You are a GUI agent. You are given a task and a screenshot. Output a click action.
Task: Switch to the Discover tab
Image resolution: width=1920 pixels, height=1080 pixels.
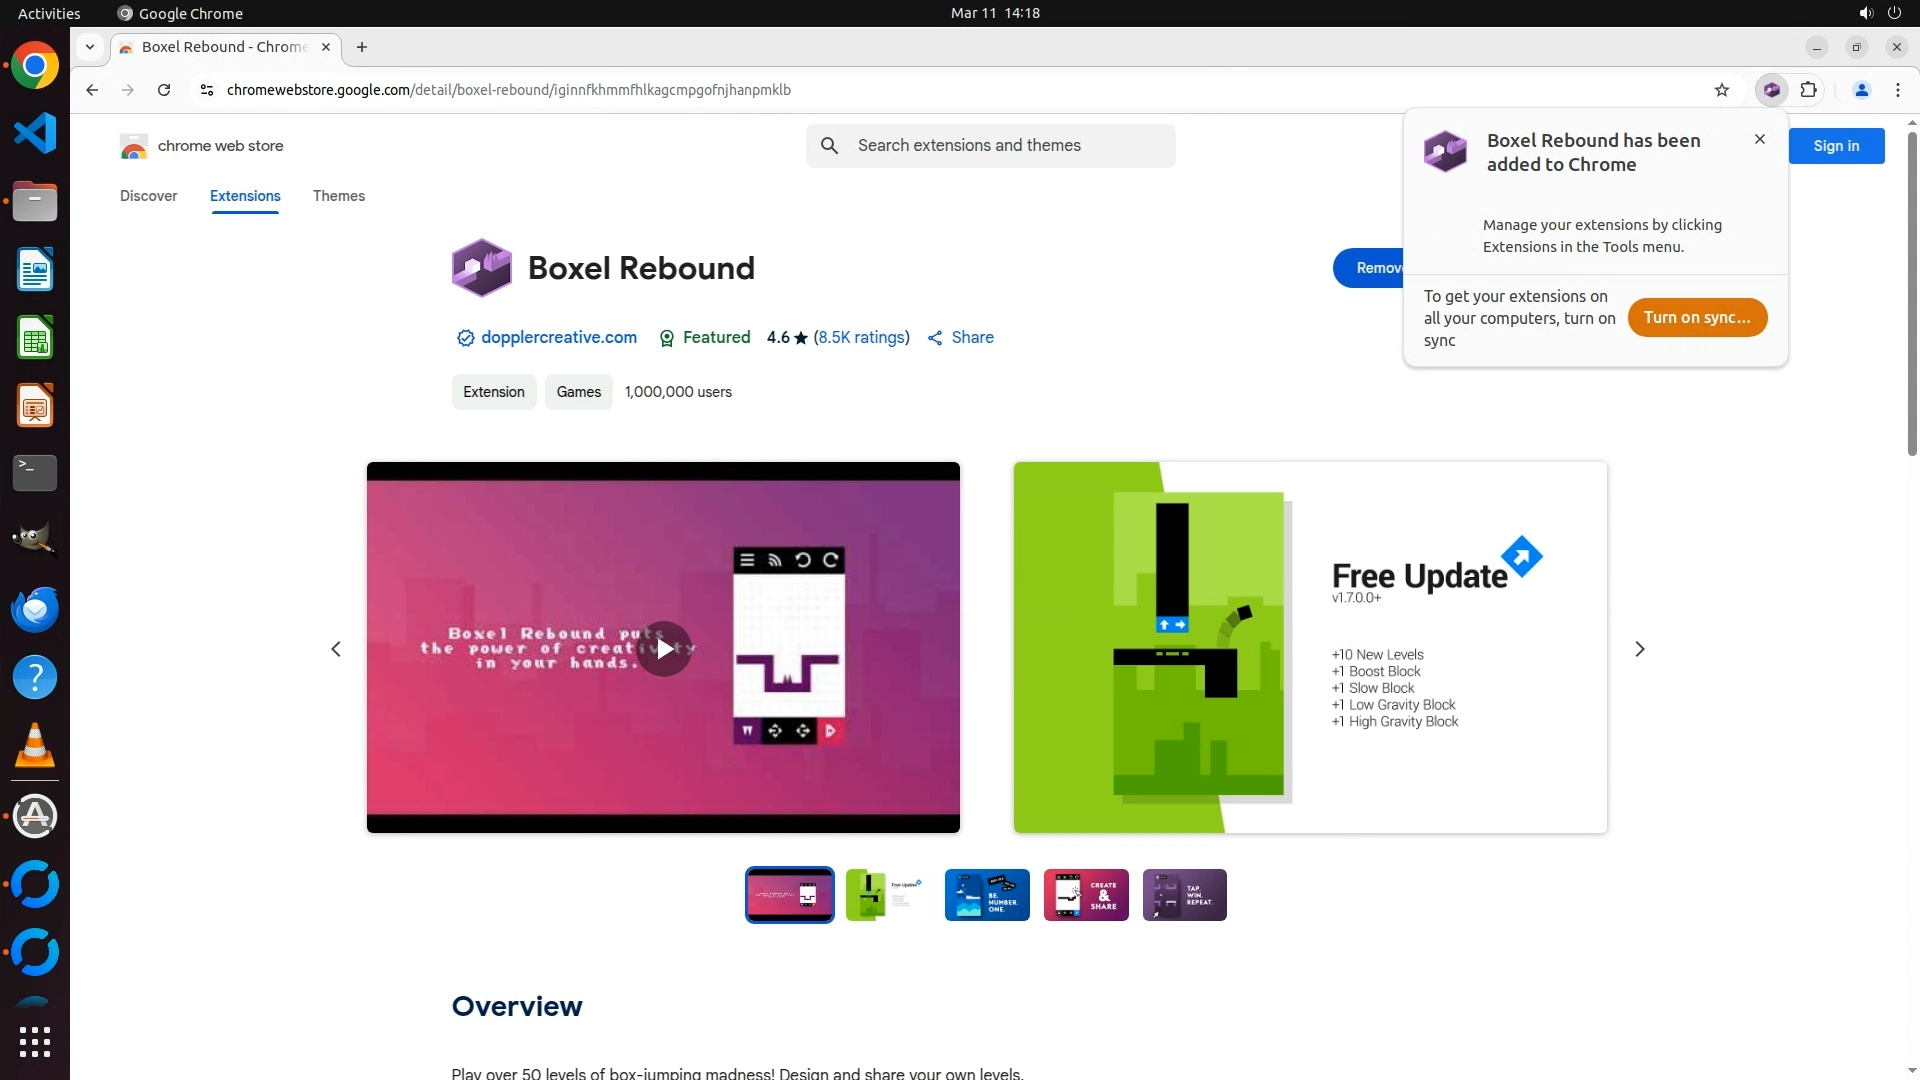pos(148,196)
